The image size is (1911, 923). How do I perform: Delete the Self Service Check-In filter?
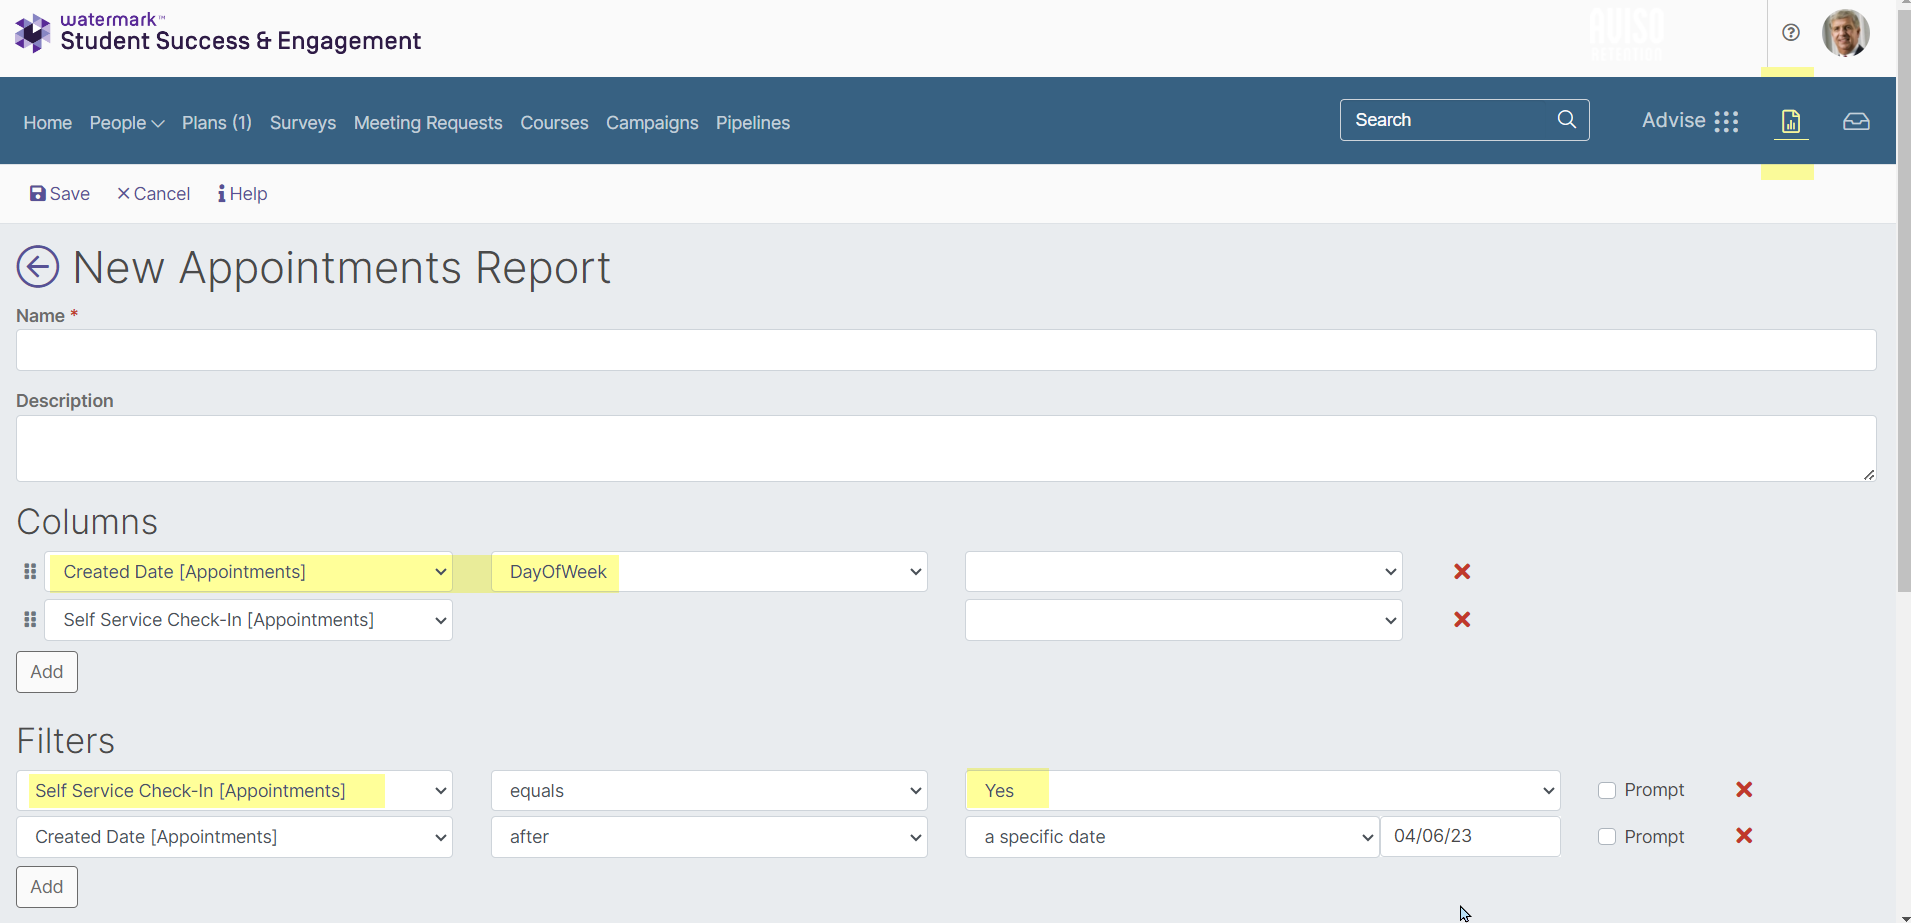pyautogui.click(x=1744, y=790)
